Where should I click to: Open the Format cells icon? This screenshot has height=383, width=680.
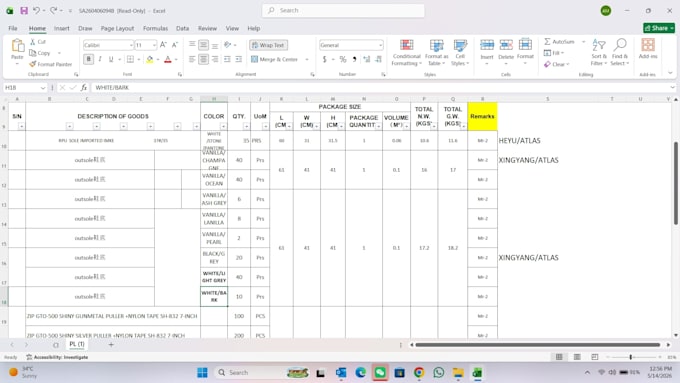[525, 45]
